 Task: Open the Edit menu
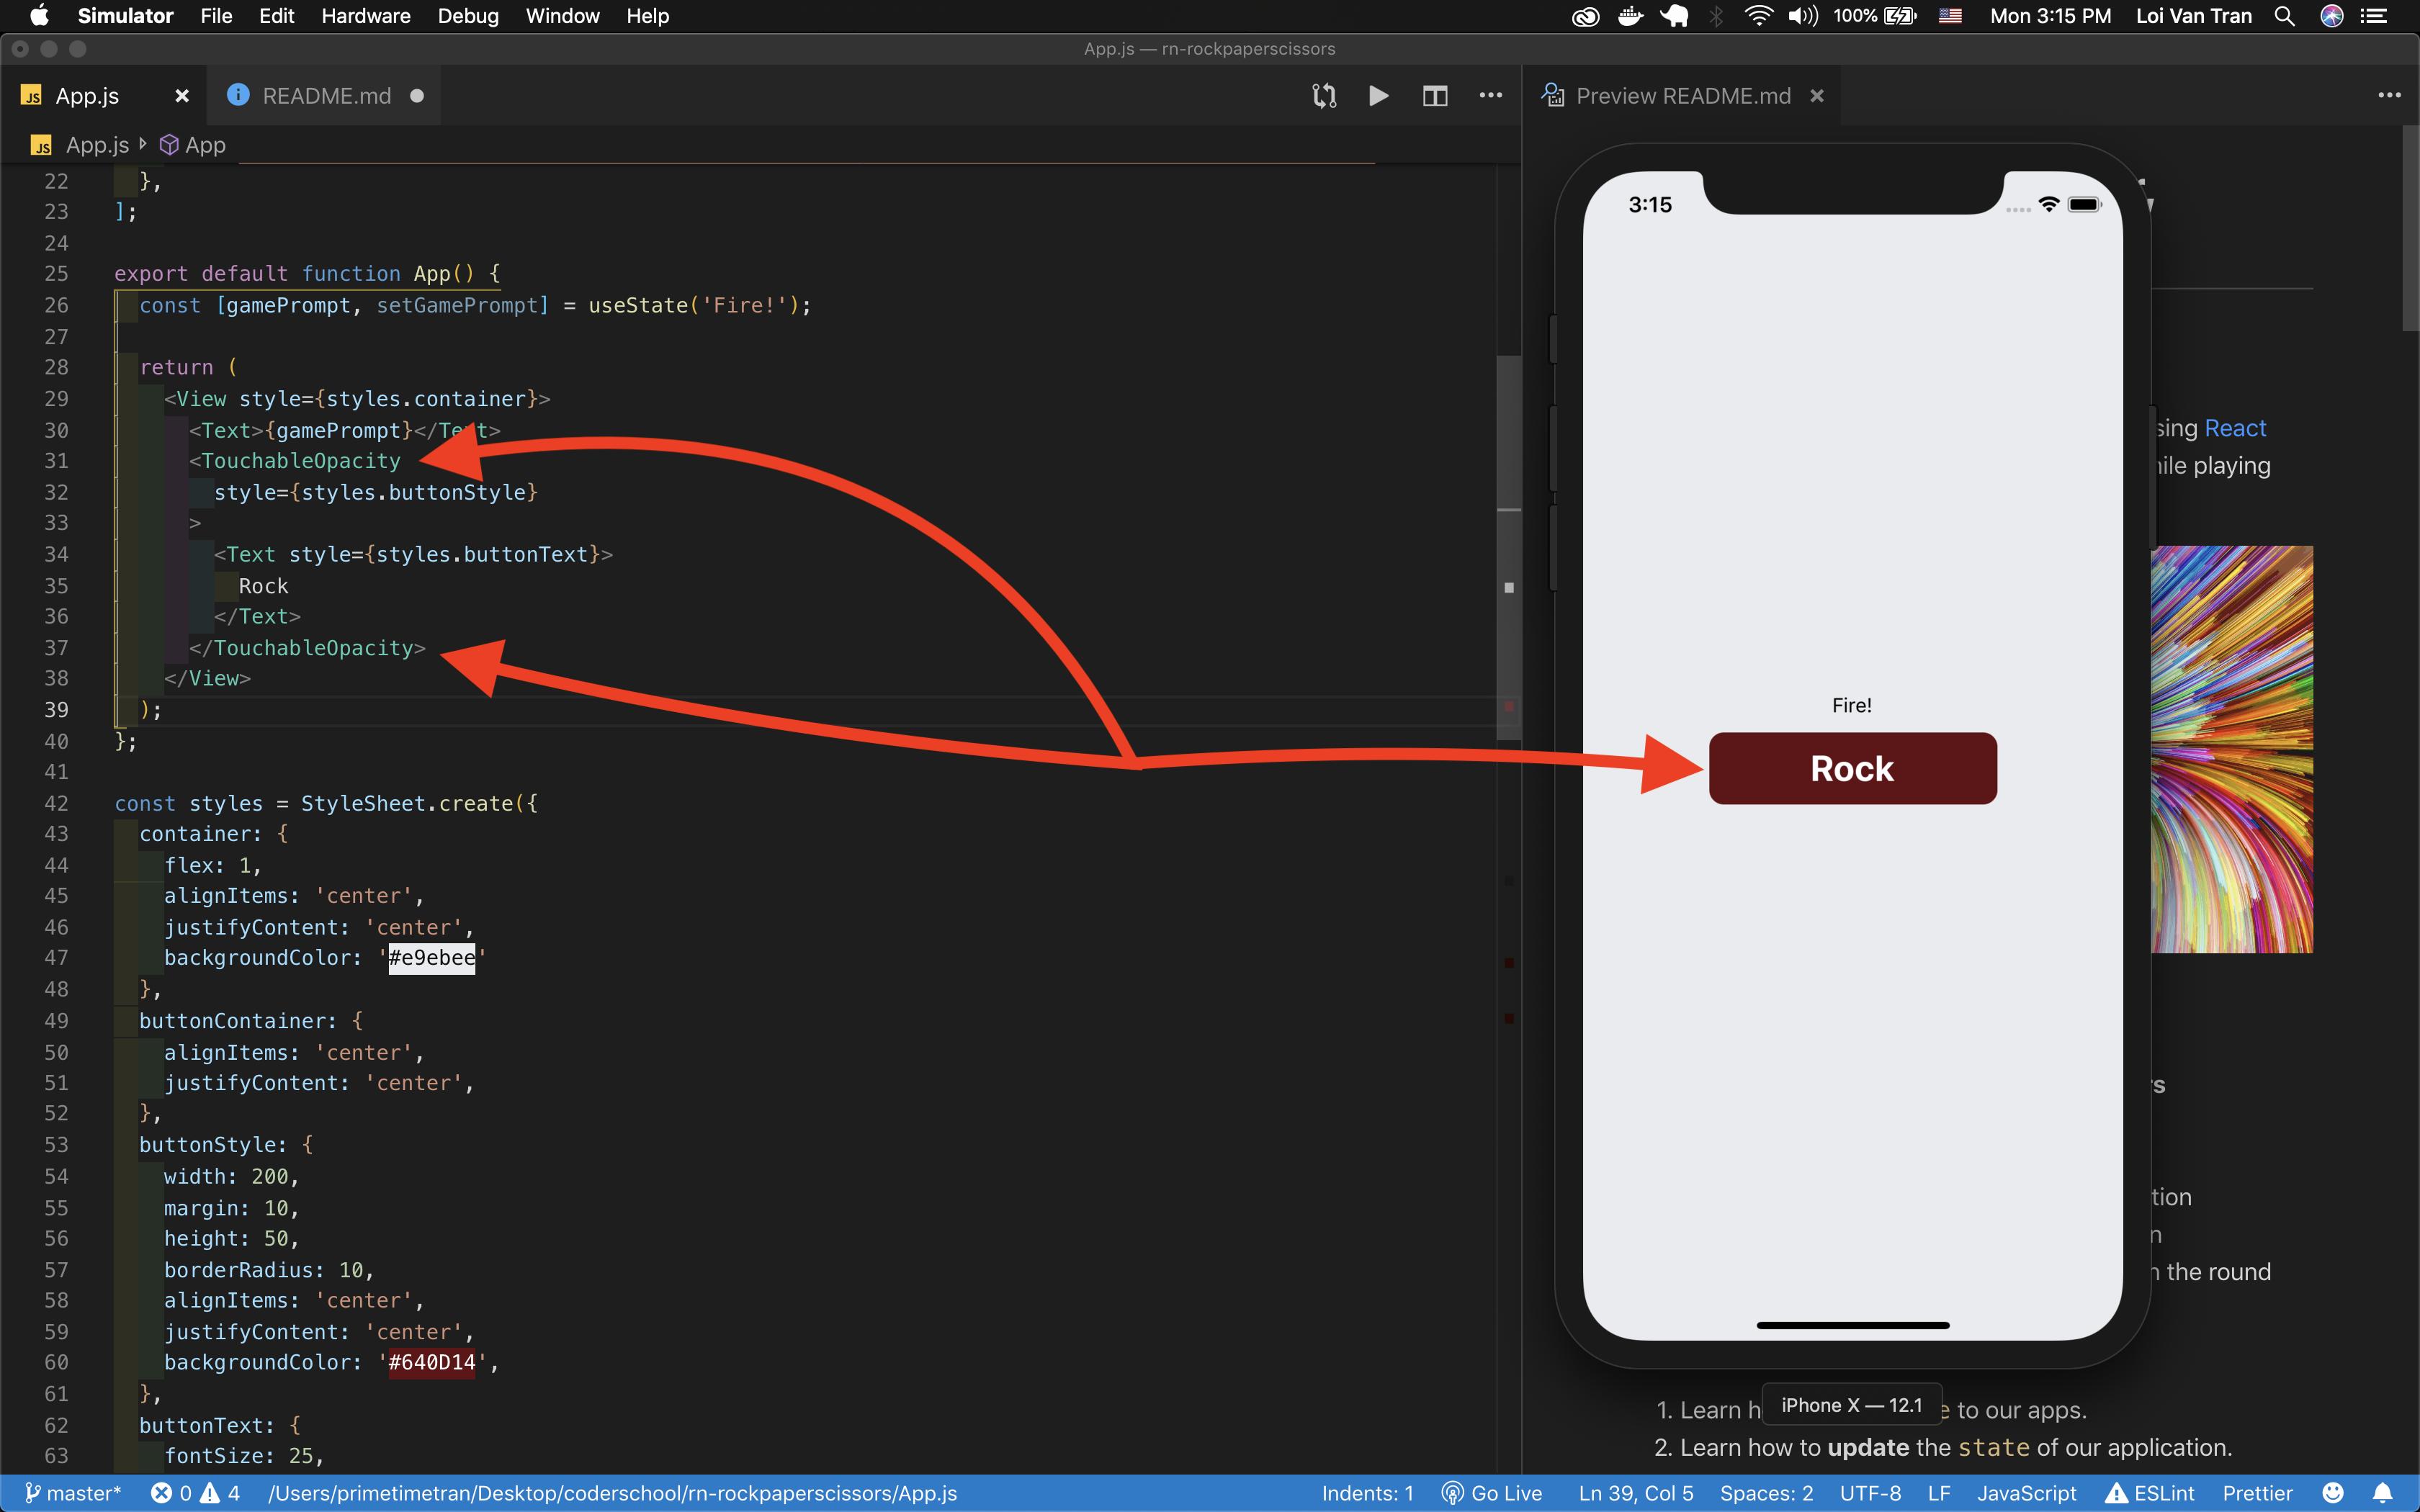tap(276, 16)
